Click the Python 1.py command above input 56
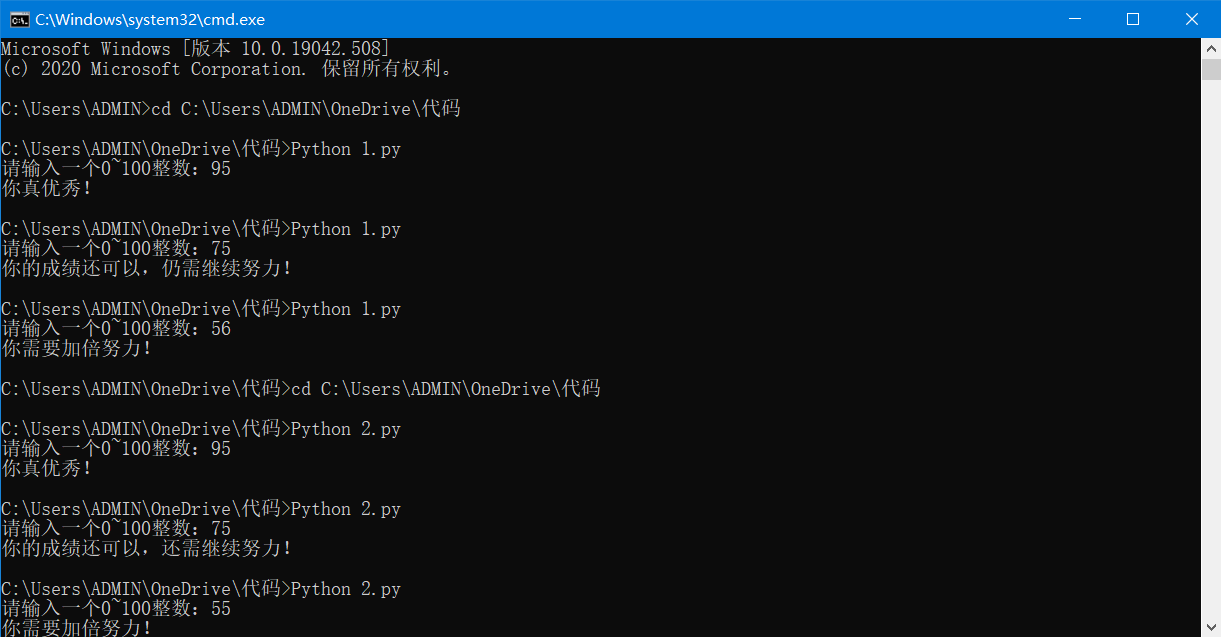This screenshot has height=637, width=1221. coord(200,309)
